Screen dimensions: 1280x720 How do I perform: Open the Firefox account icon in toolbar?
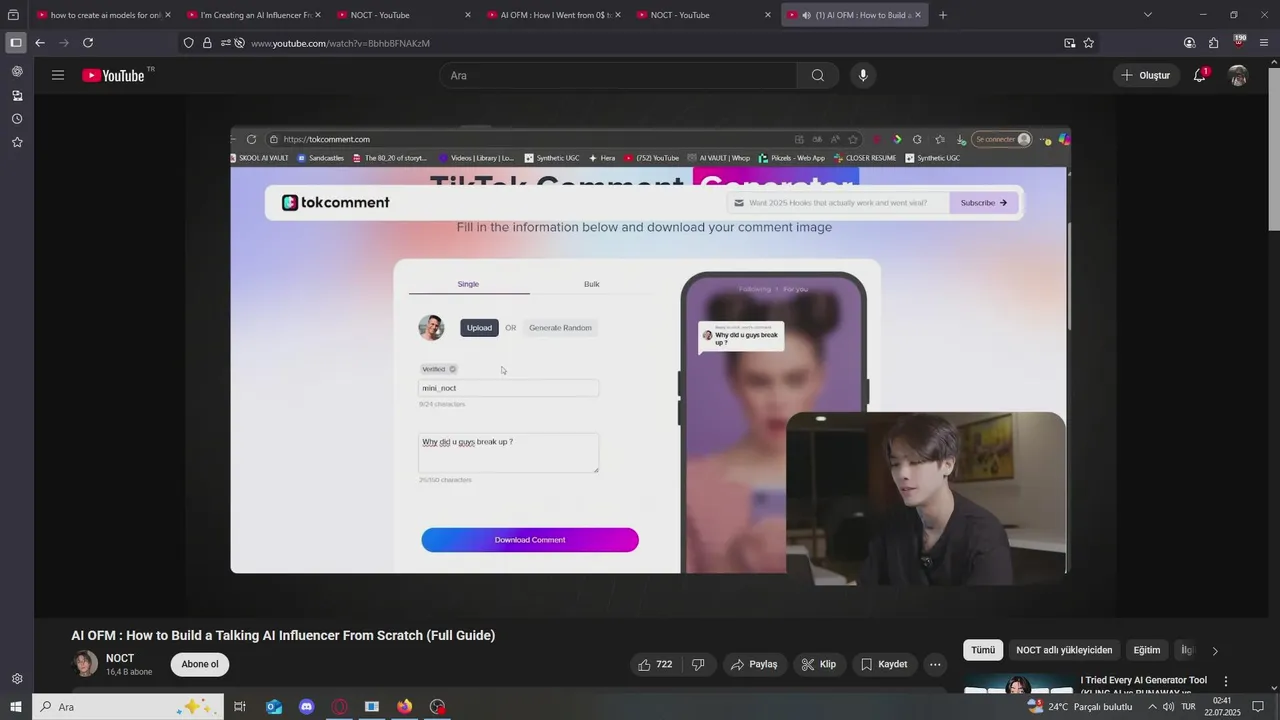pos(1189,43)
